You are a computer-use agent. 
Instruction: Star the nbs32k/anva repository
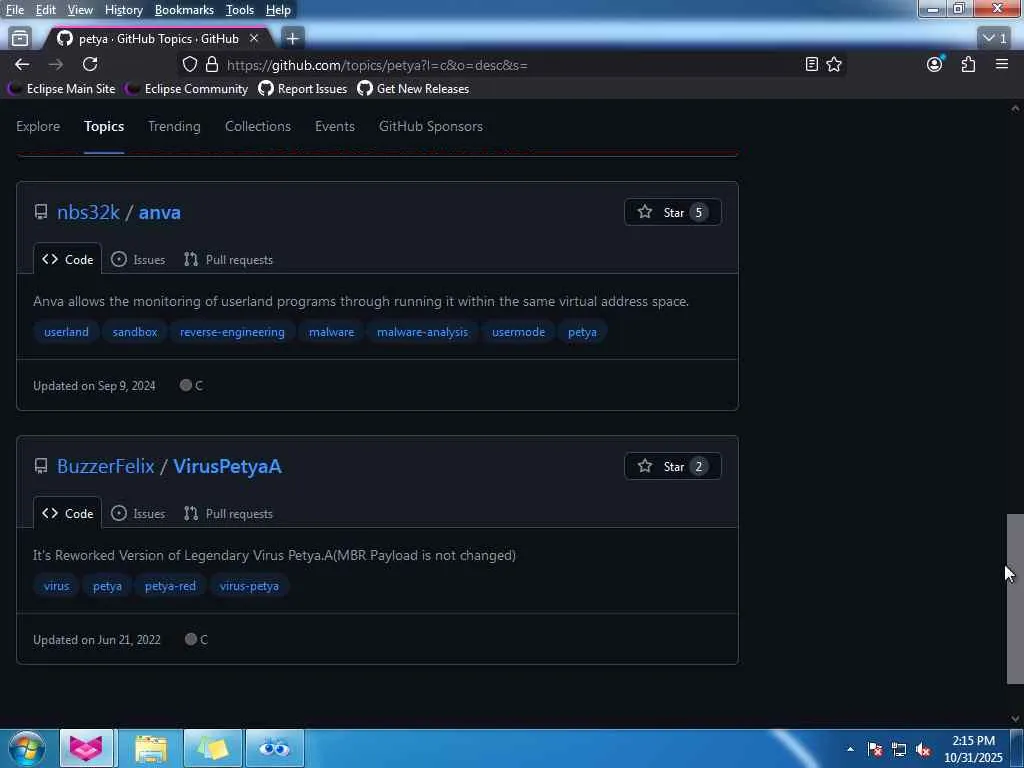(673, 212)
